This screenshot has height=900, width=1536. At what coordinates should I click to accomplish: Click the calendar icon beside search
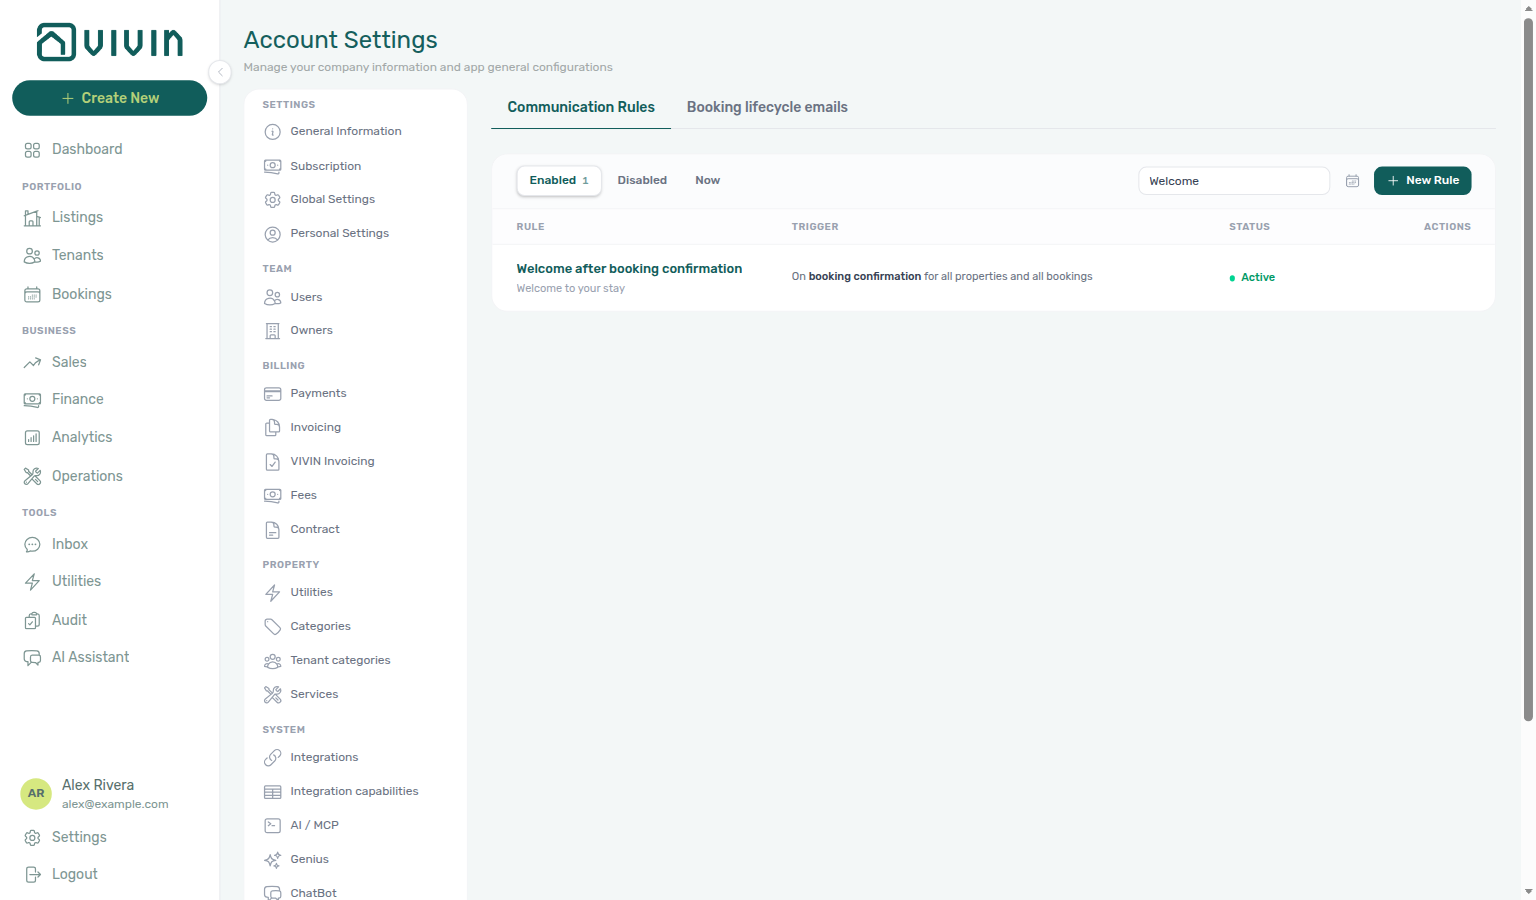click(x=1352, y=181)
